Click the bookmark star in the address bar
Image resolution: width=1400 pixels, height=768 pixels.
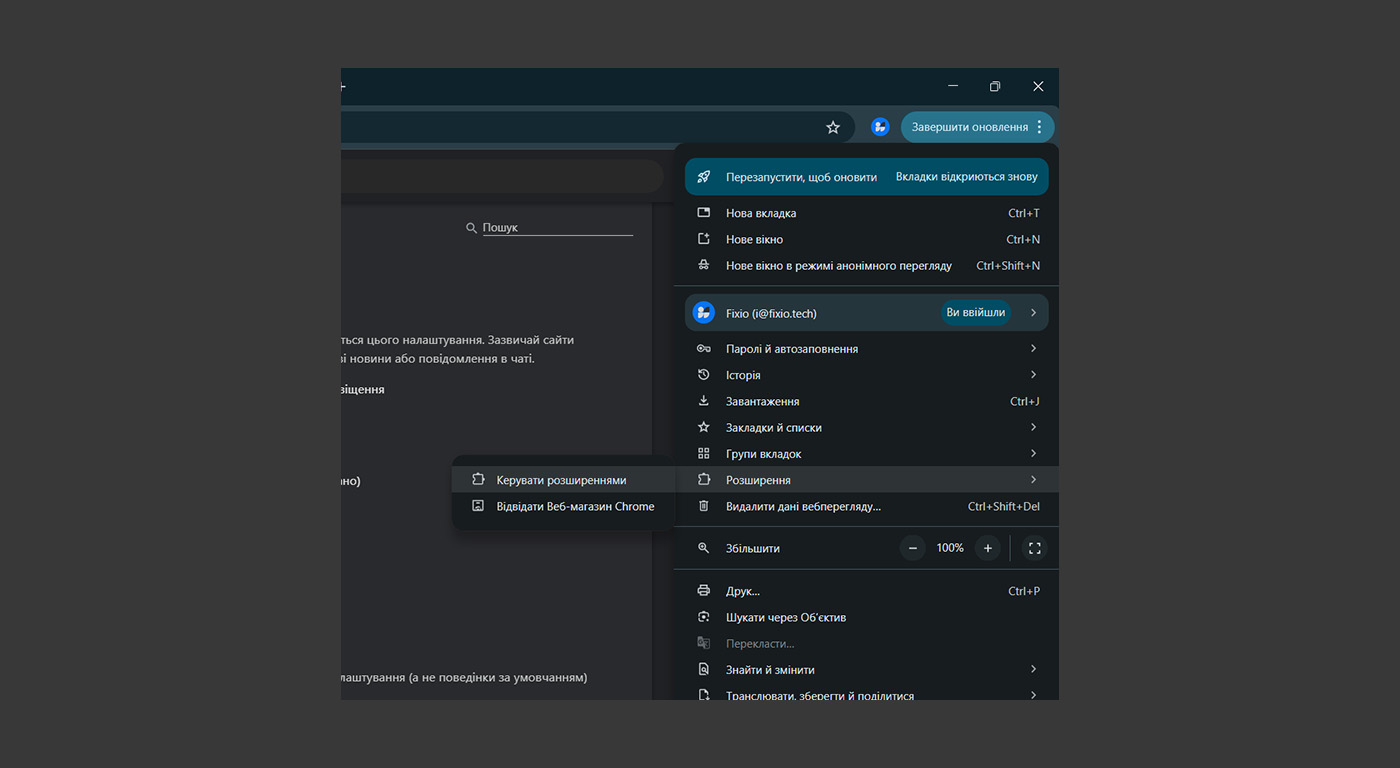click(x=833, y=127)
